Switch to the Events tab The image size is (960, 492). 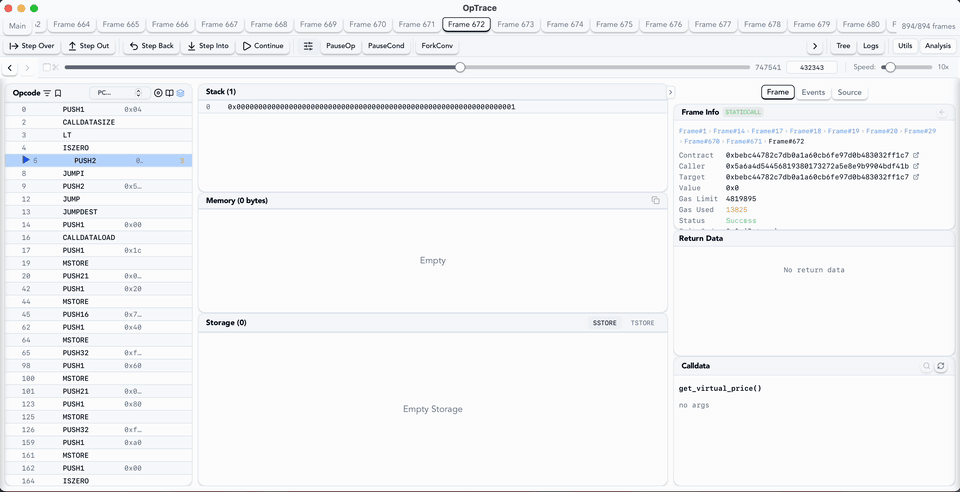pos(813,92)
